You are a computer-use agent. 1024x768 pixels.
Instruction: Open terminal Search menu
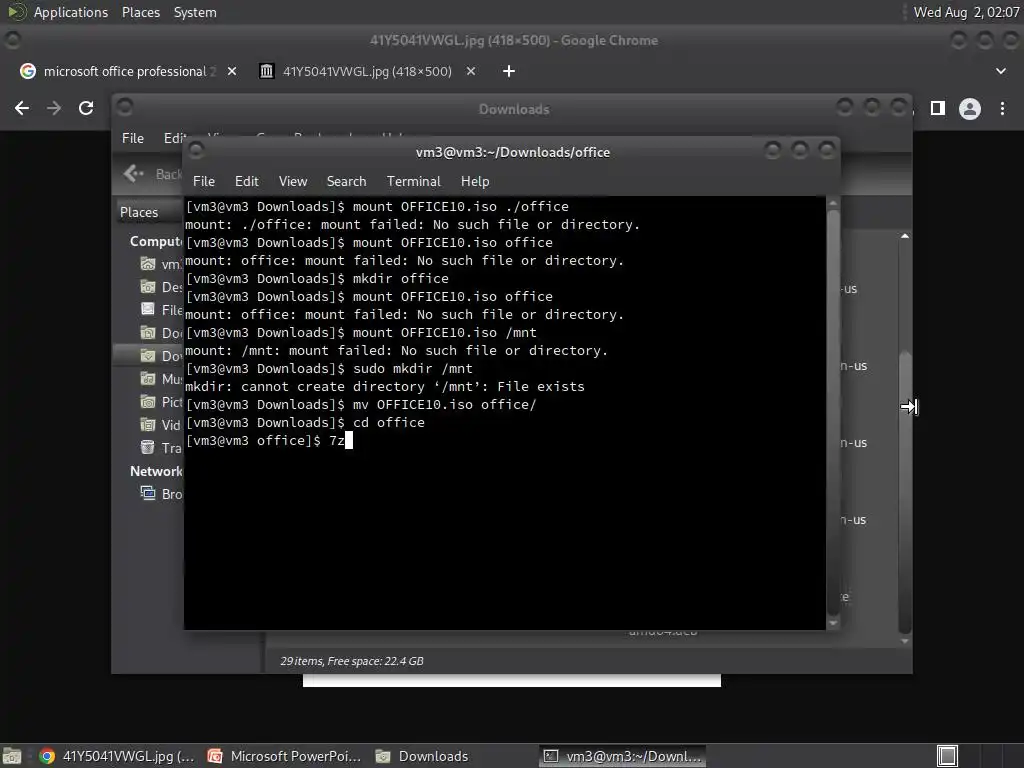[x=346, y=182]
